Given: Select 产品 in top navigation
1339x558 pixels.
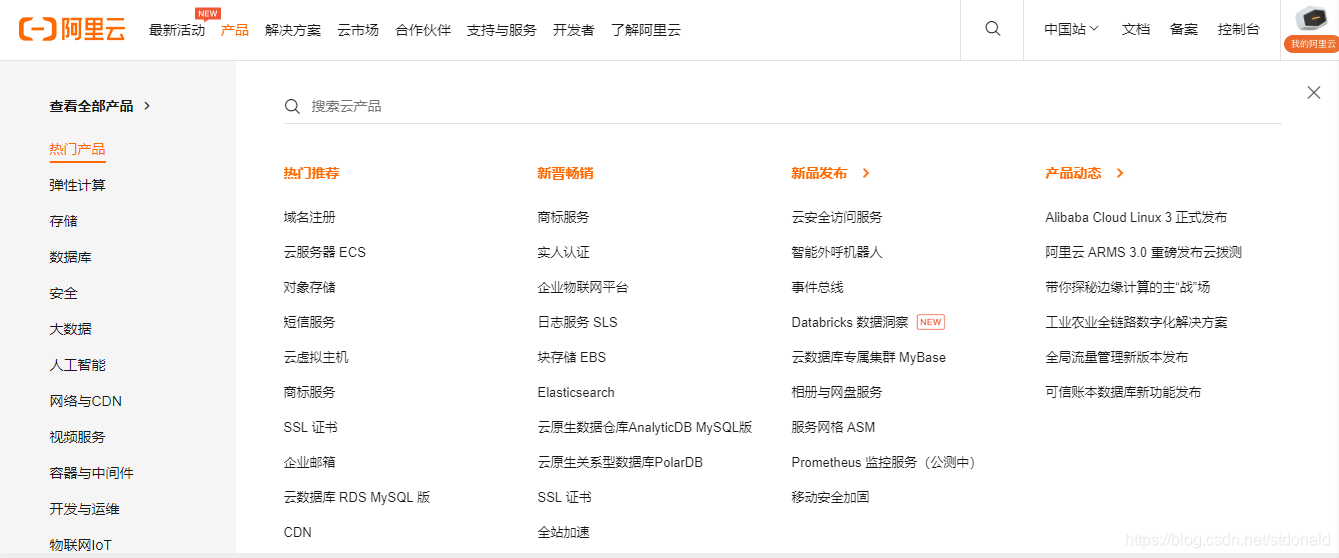Looking at the screenshot, I should click(x=235, y=30).
